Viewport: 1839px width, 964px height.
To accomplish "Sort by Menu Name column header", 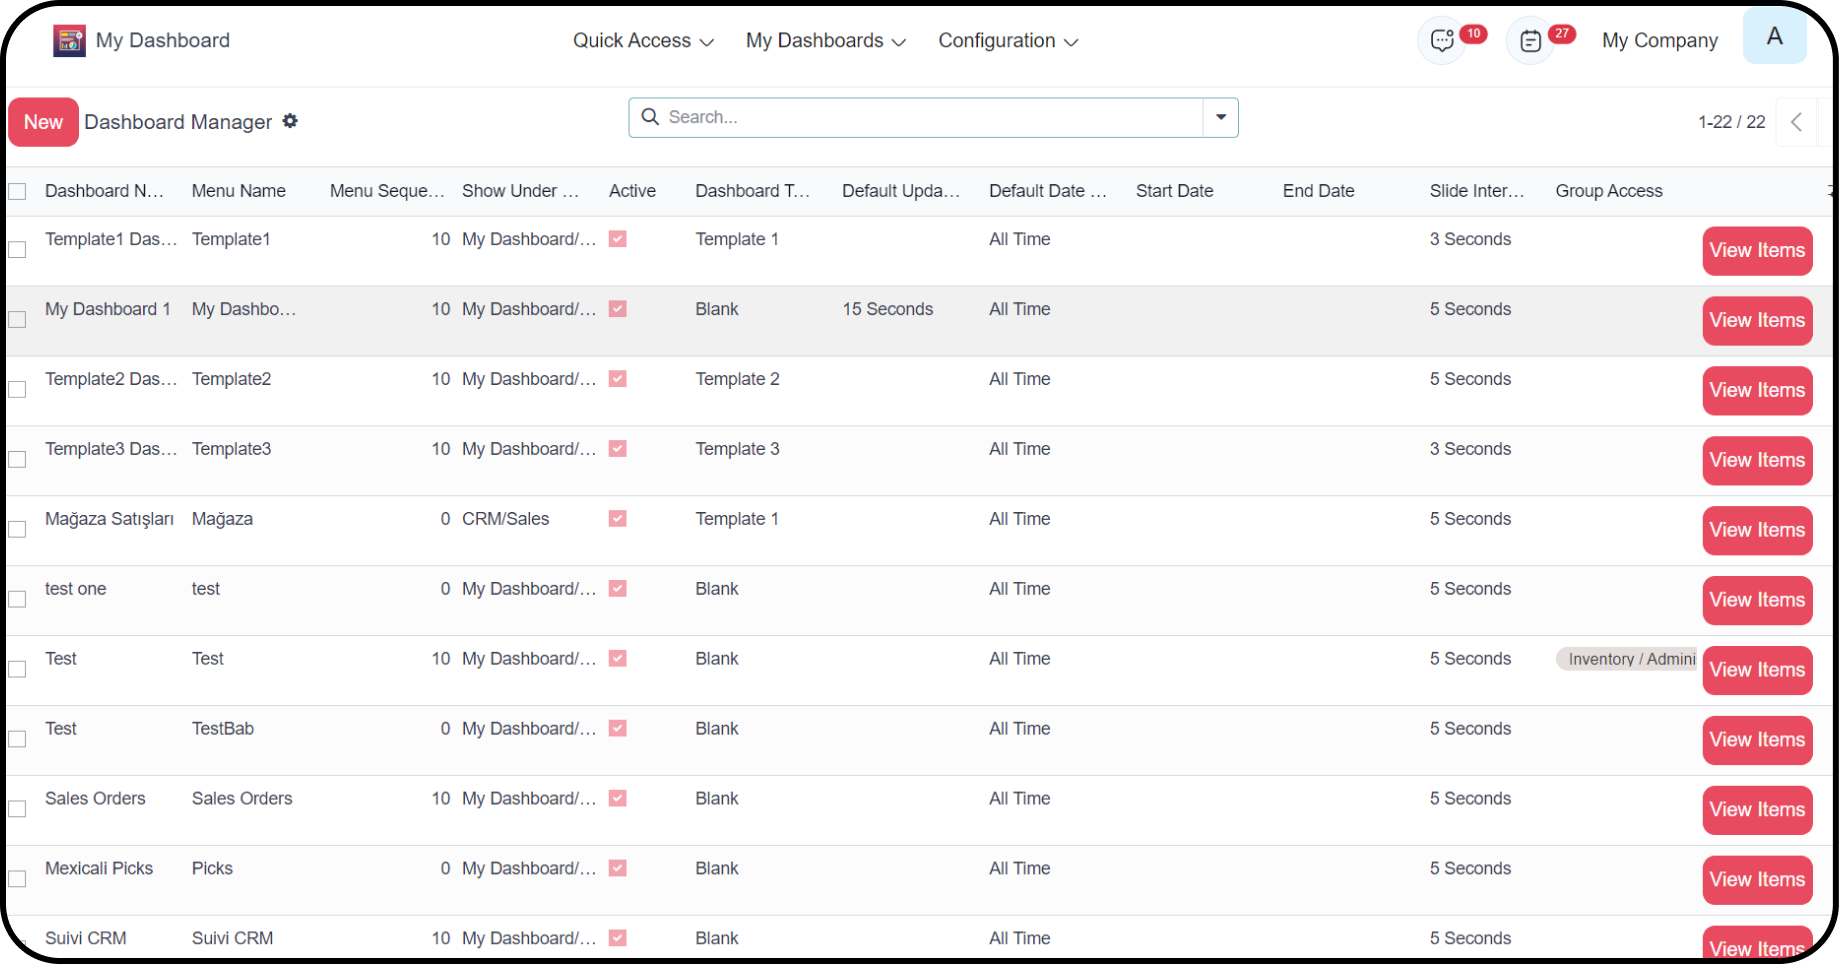I will 239,191.
